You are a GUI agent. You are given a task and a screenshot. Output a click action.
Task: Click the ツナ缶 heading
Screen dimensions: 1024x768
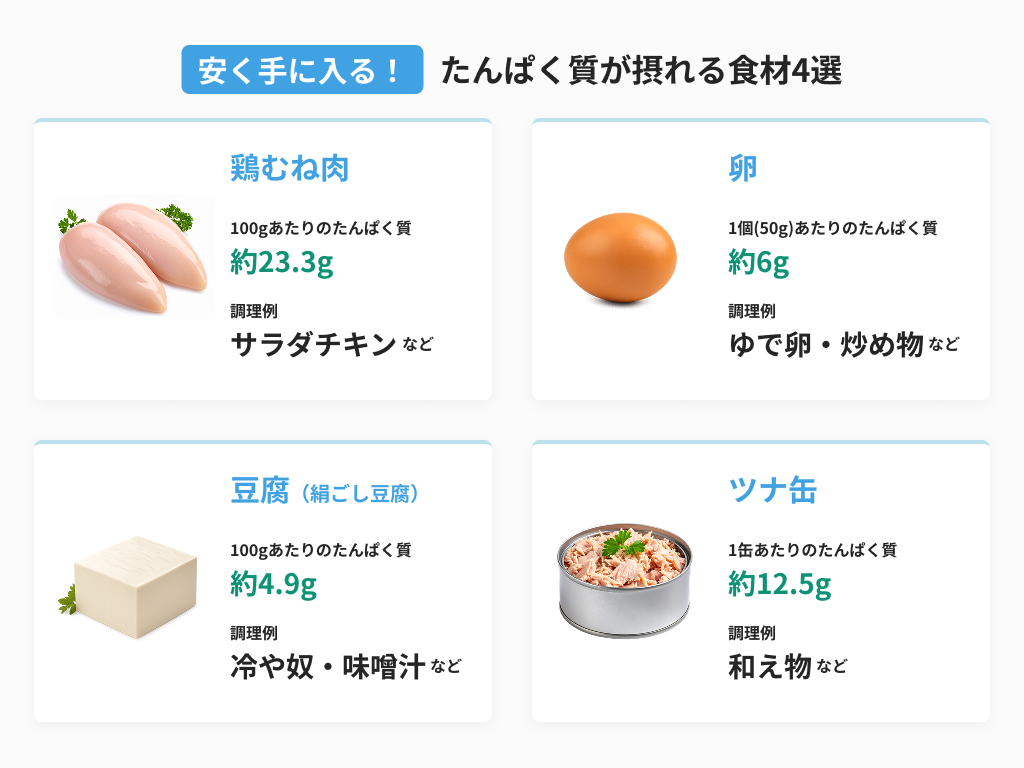(x=773, y=491)
